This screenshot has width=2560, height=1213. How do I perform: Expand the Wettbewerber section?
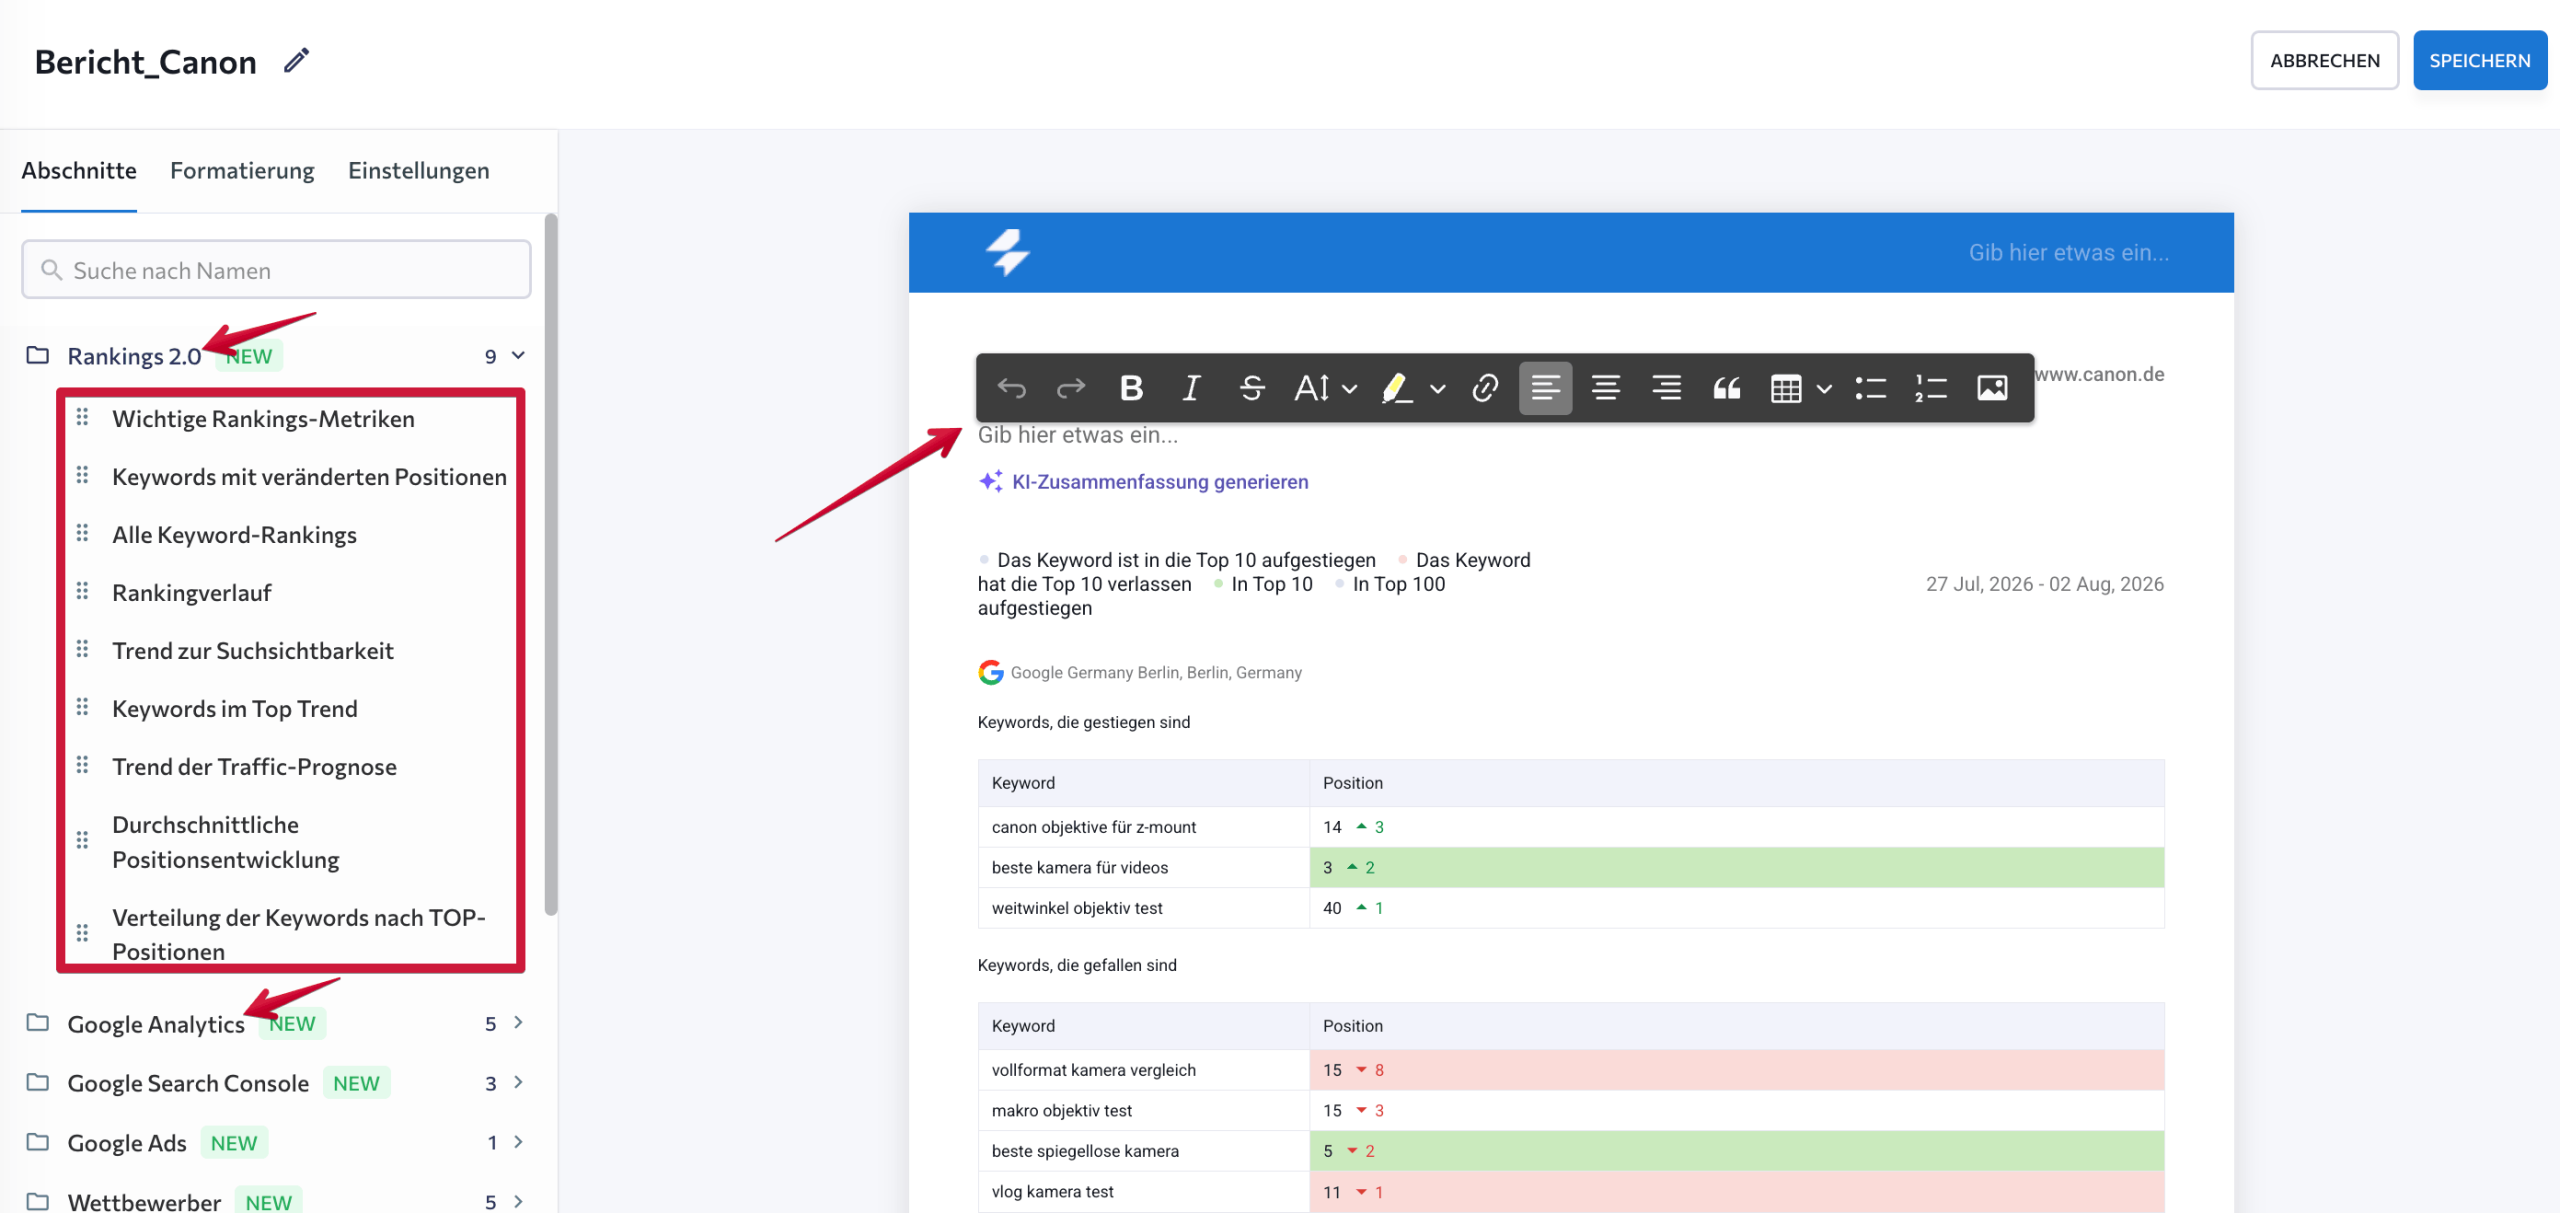(x=518, y=1201)
